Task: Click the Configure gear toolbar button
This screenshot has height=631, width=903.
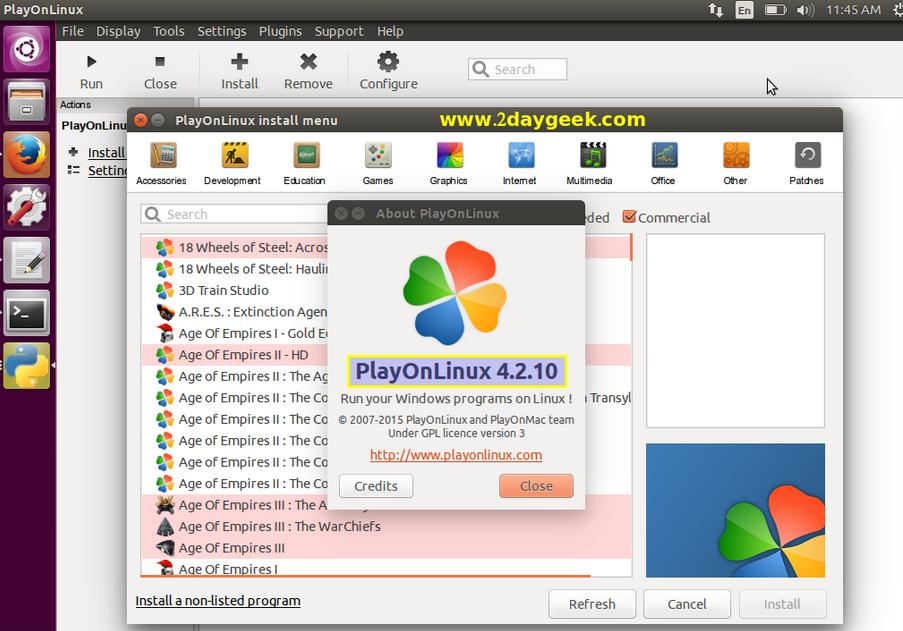Action: (x=388, y=72)
